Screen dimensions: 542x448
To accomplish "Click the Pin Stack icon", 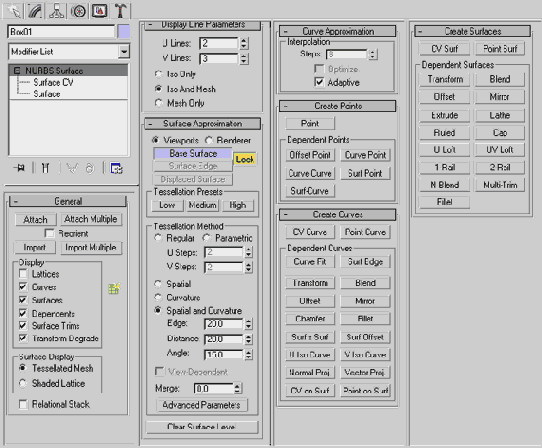I will [19, 168].
